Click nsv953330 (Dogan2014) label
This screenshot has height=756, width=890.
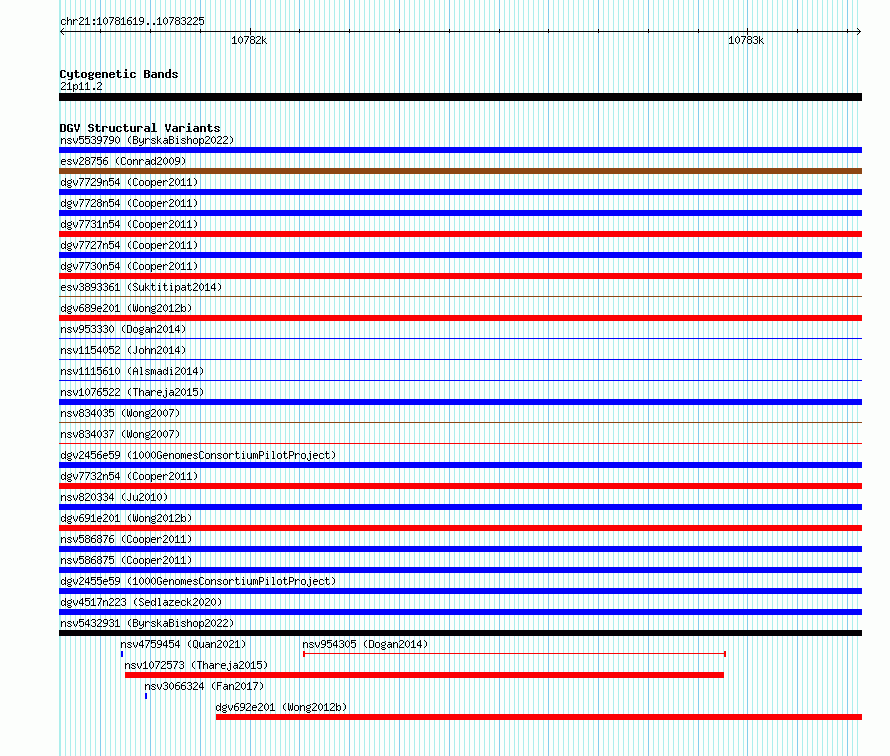(x=123, y=329)
